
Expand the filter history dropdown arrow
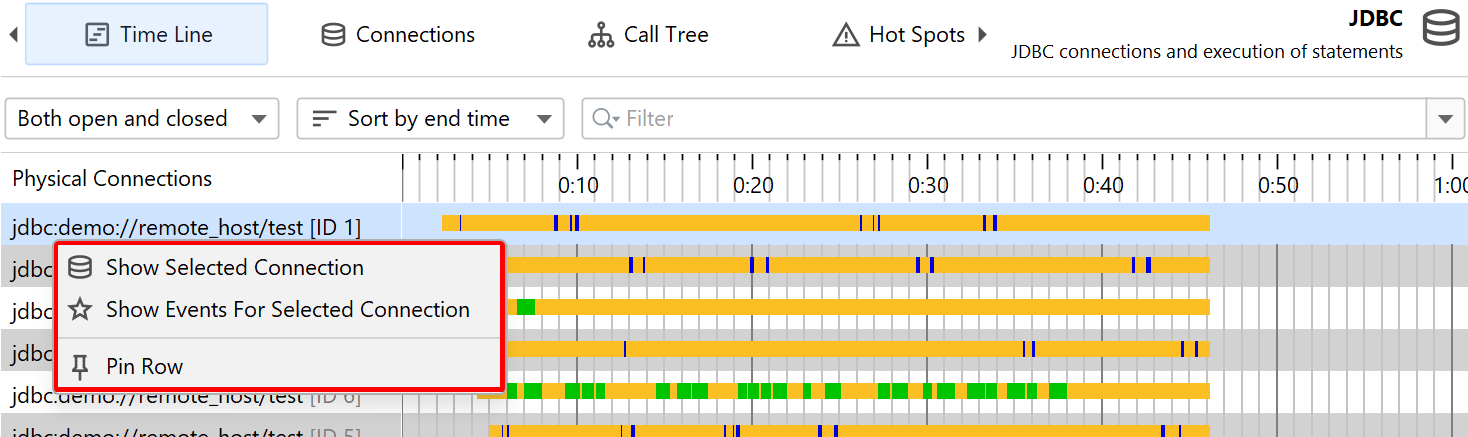tap(1445, 119)
